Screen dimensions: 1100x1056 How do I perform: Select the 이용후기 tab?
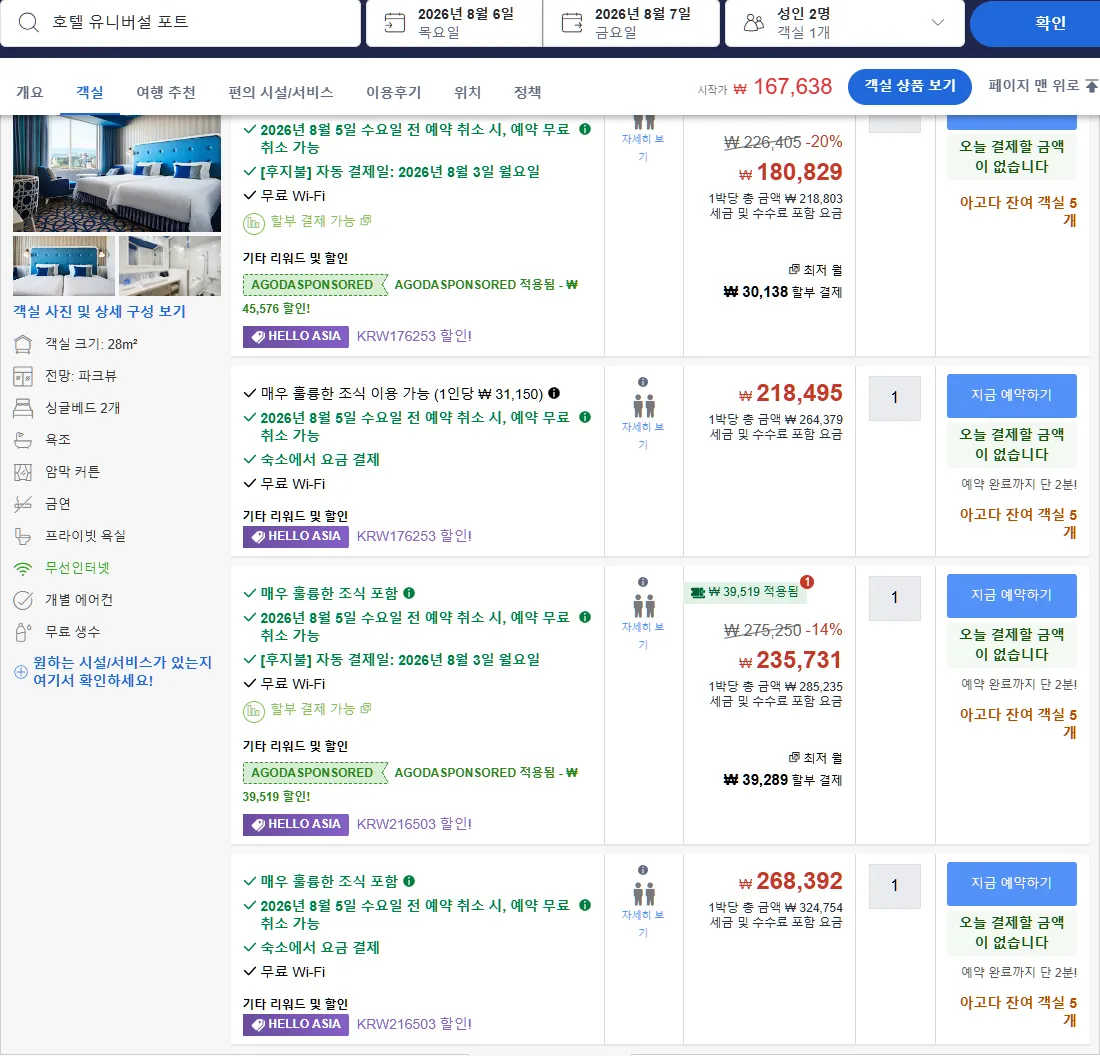pyautogui.click(x=394, y=92)
